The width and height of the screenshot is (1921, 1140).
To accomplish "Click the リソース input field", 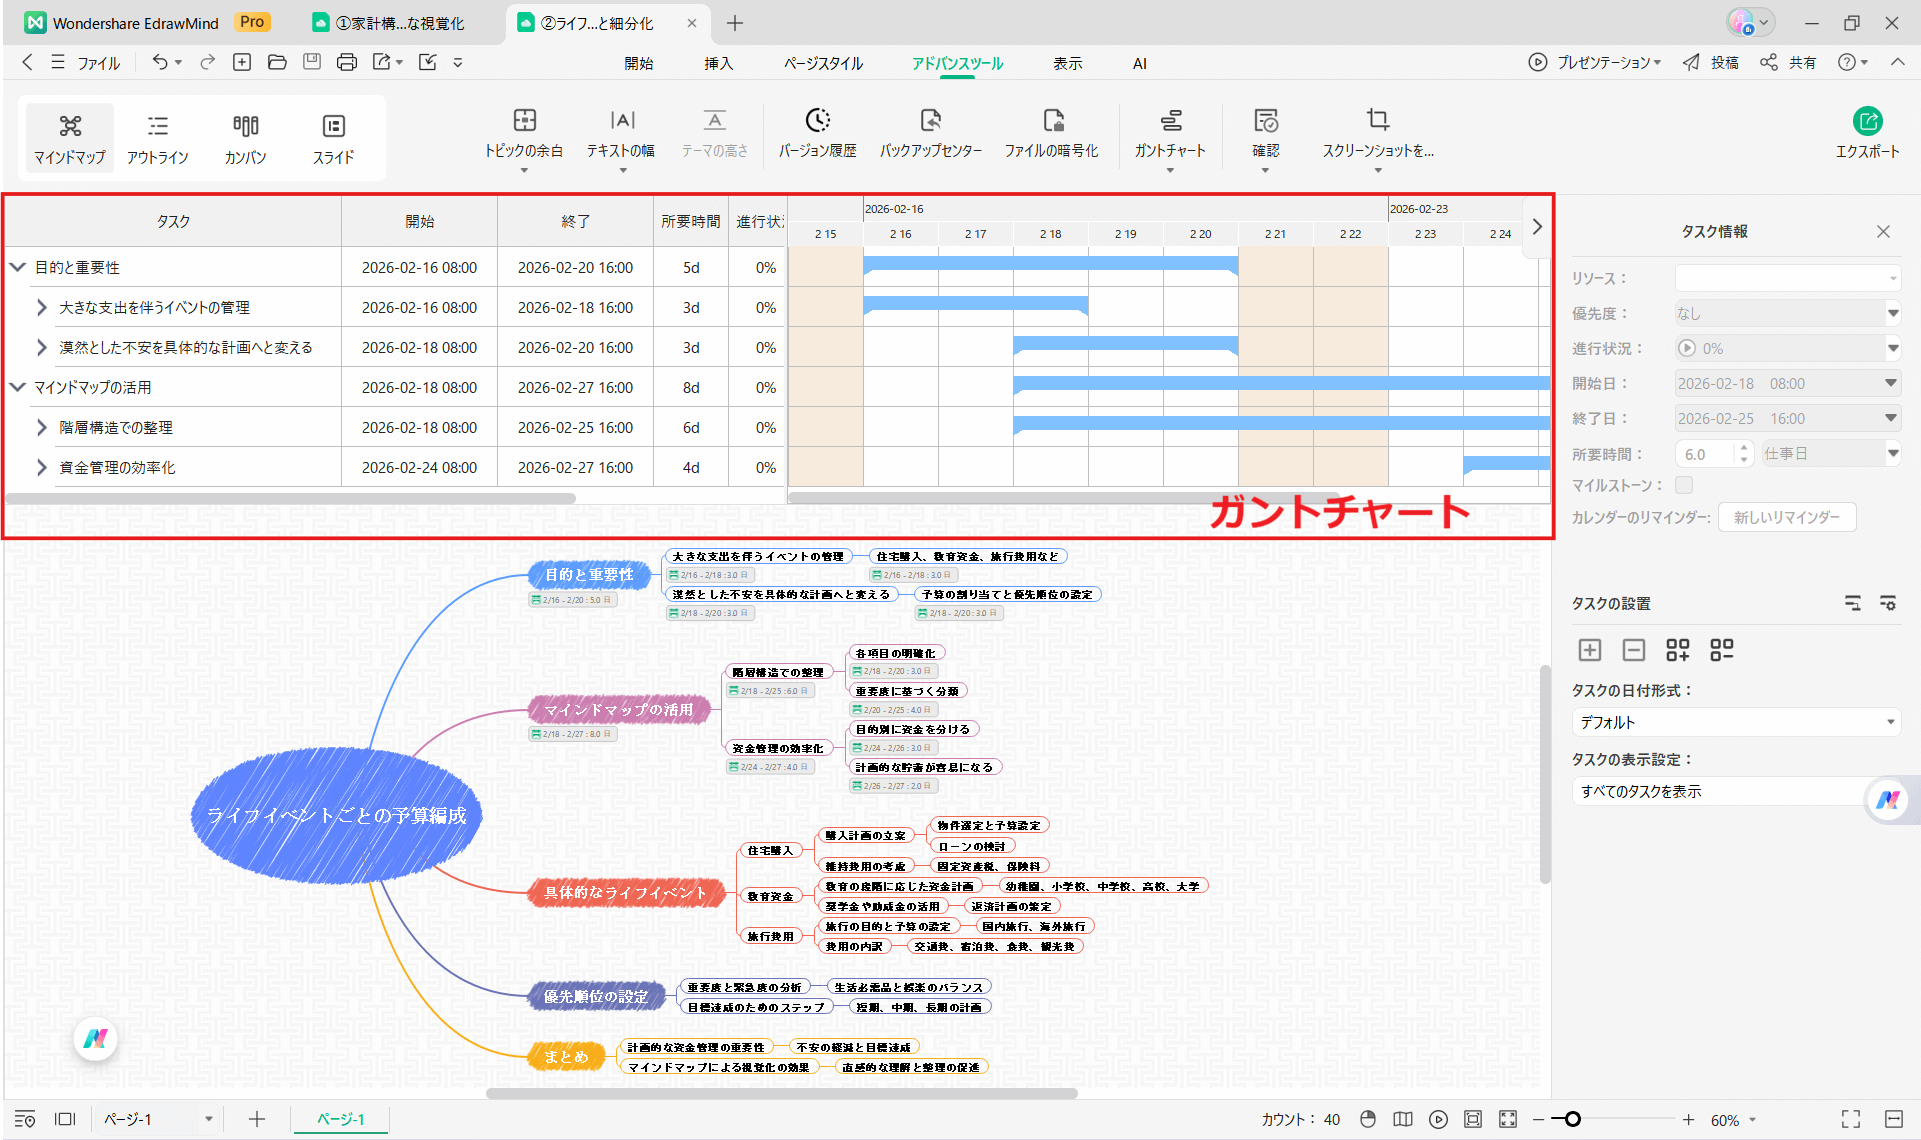I will tap(1787, 277).
